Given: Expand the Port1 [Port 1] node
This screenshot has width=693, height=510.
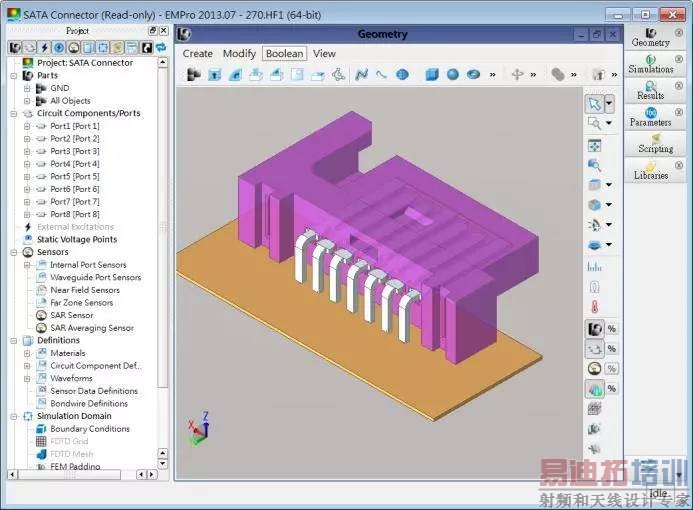Looking at the screenshot, I should point(27,126).
